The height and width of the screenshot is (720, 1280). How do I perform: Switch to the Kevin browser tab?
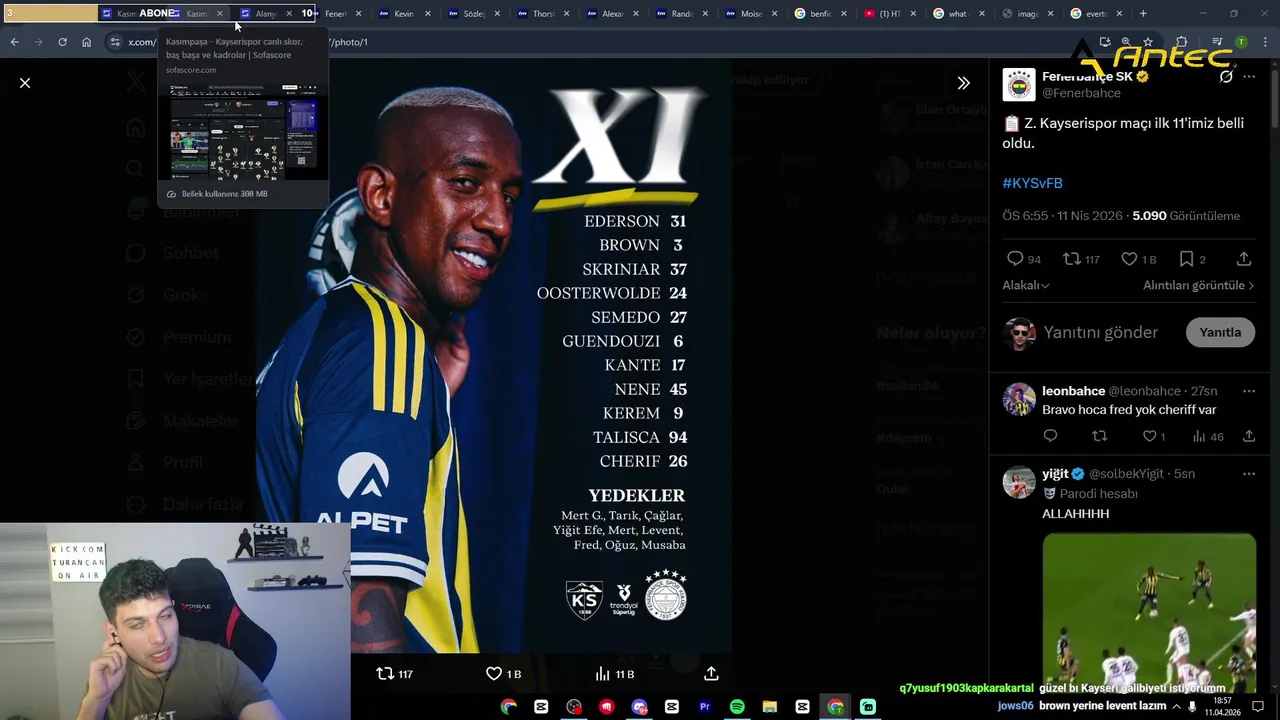(404, 14)
